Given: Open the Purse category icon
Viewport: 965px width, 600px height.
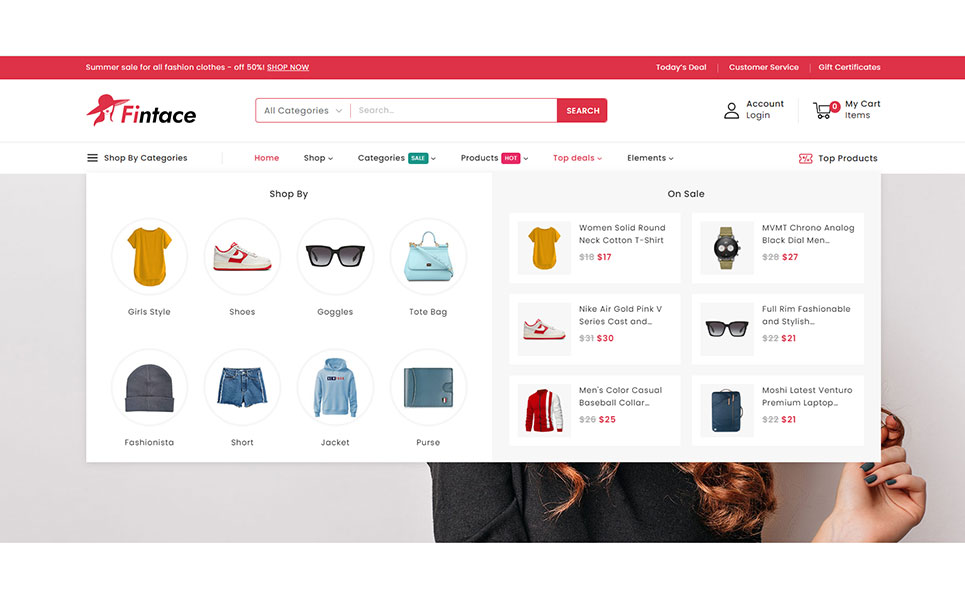Looking at the screenshot, I should point(428,387).
